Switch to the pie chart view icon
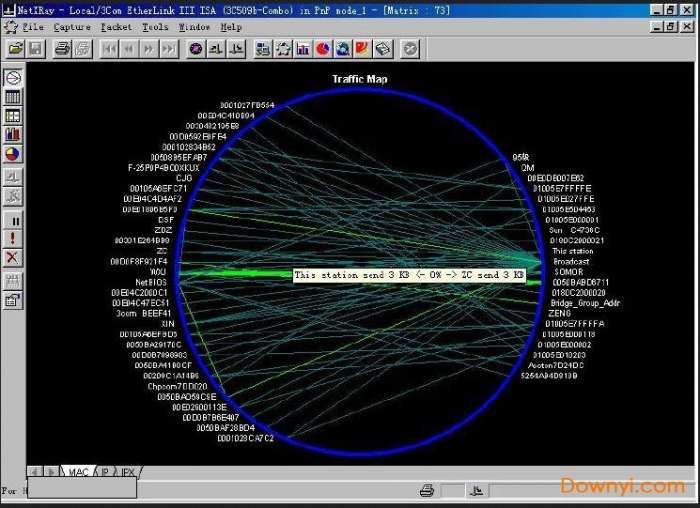The width and height of the screenshot is (700, 508). click(x=13, y=154)
